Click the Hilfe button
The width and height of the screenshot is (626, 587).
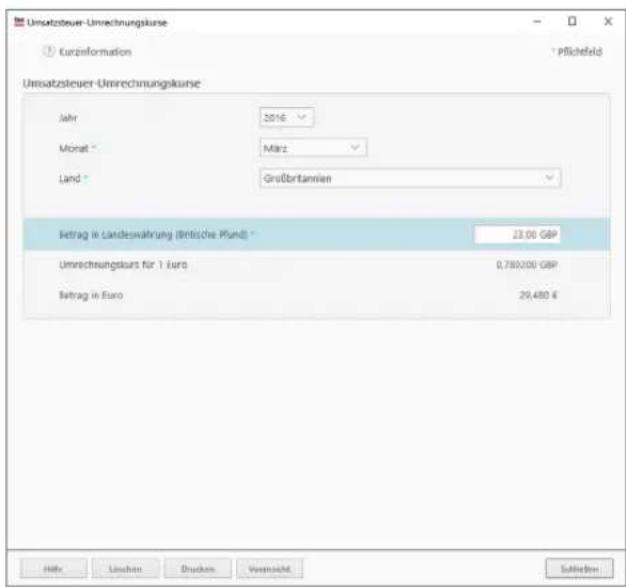53,569
